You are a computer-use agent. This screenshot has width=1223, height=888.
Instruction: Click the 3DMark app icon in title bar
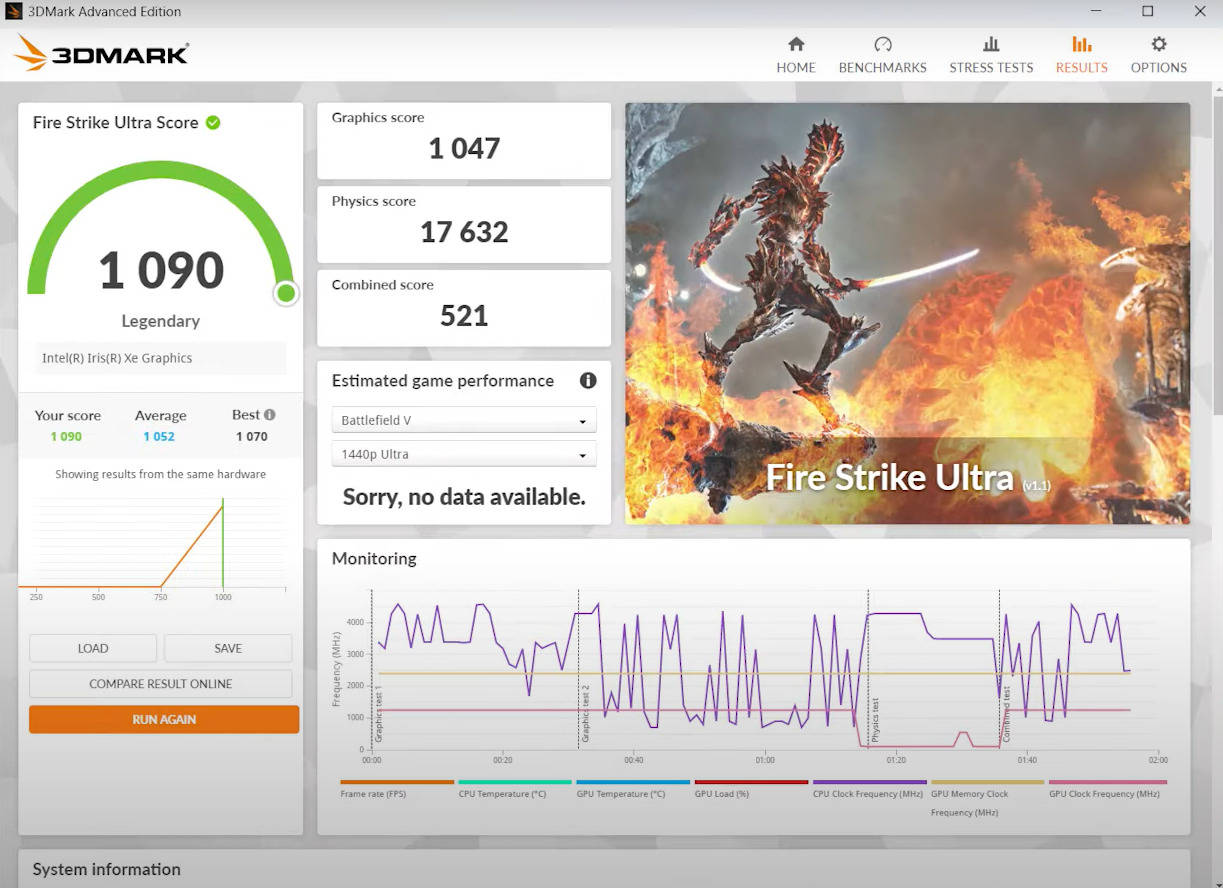pos(13,12)
